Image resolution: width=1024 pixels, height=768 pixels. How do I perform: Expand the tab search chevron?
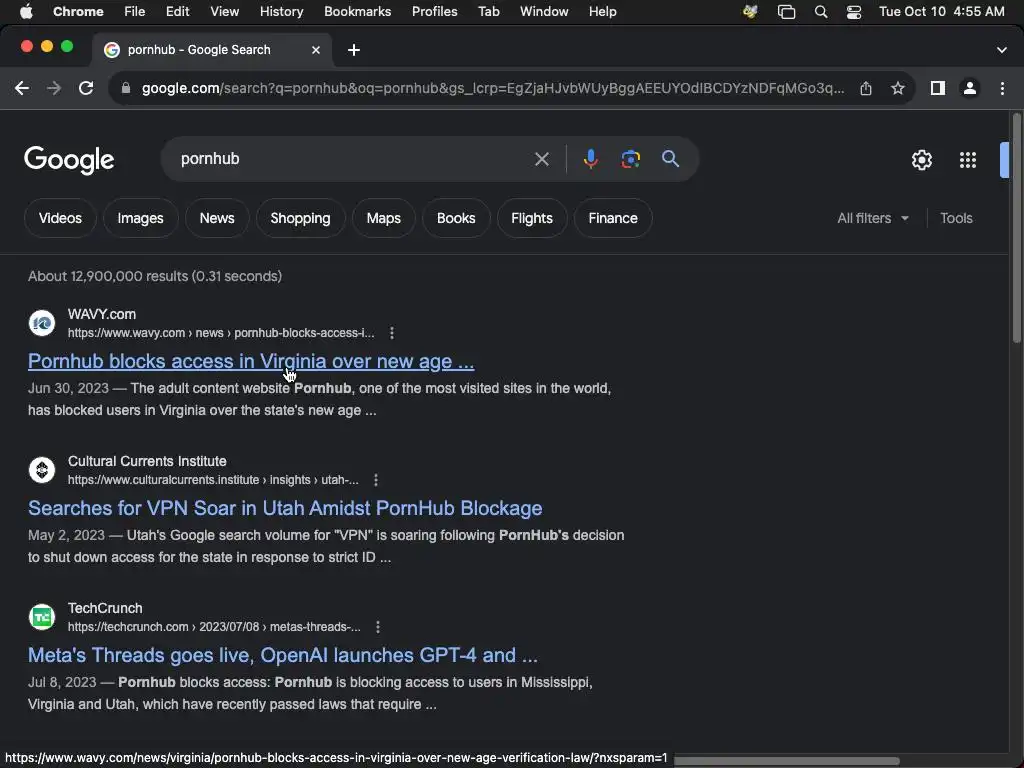click(x=1001, y=50)
